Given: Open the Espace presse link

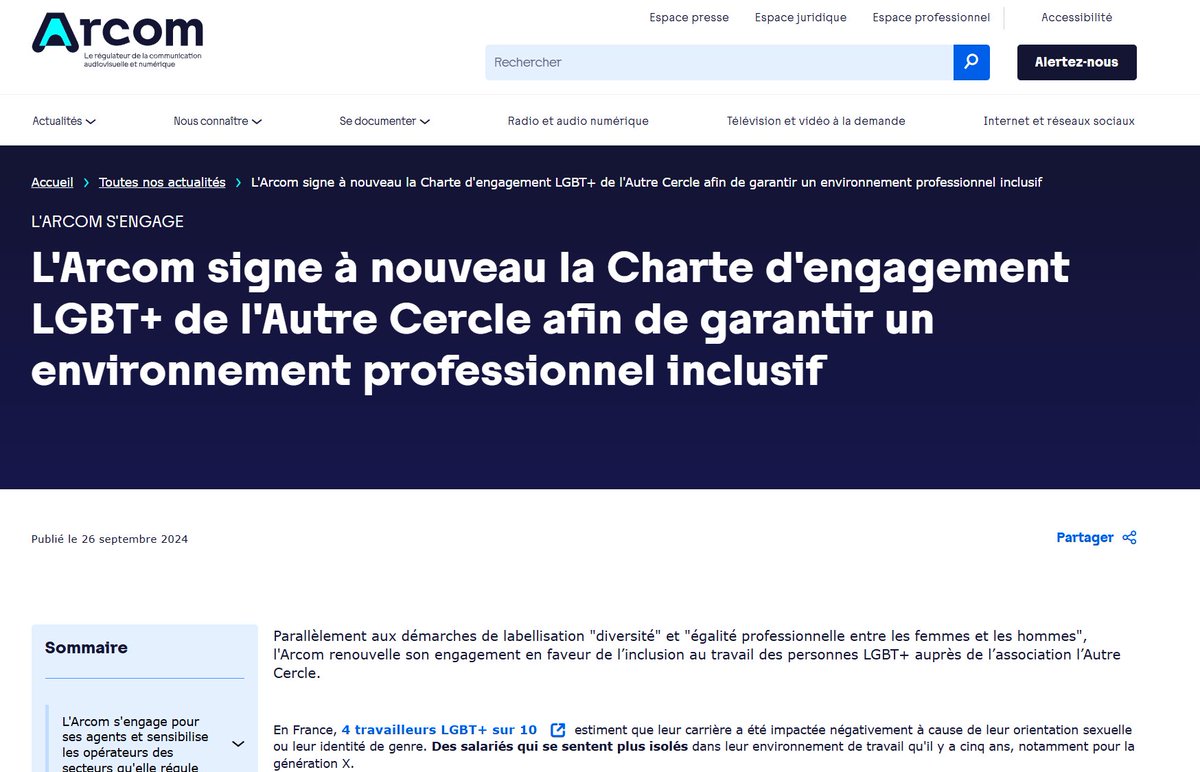Looking at the screenshot, I should 688,17.
